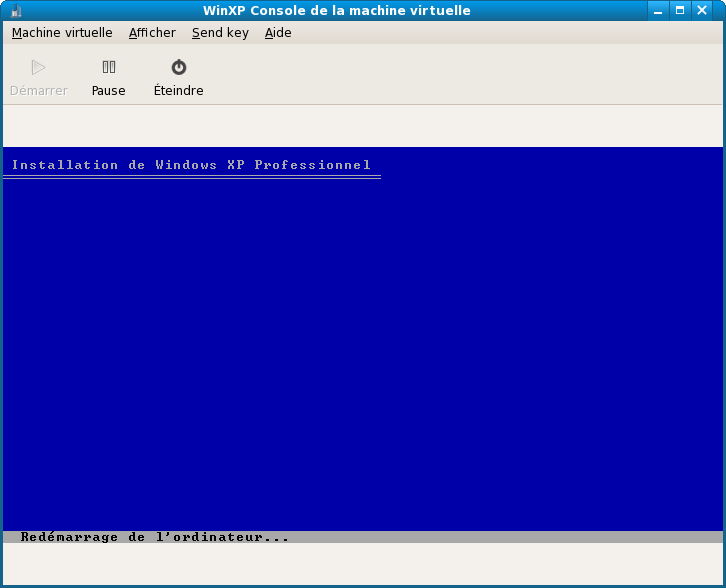
Task: Minimize the WinXP console window
Action: 657,10
